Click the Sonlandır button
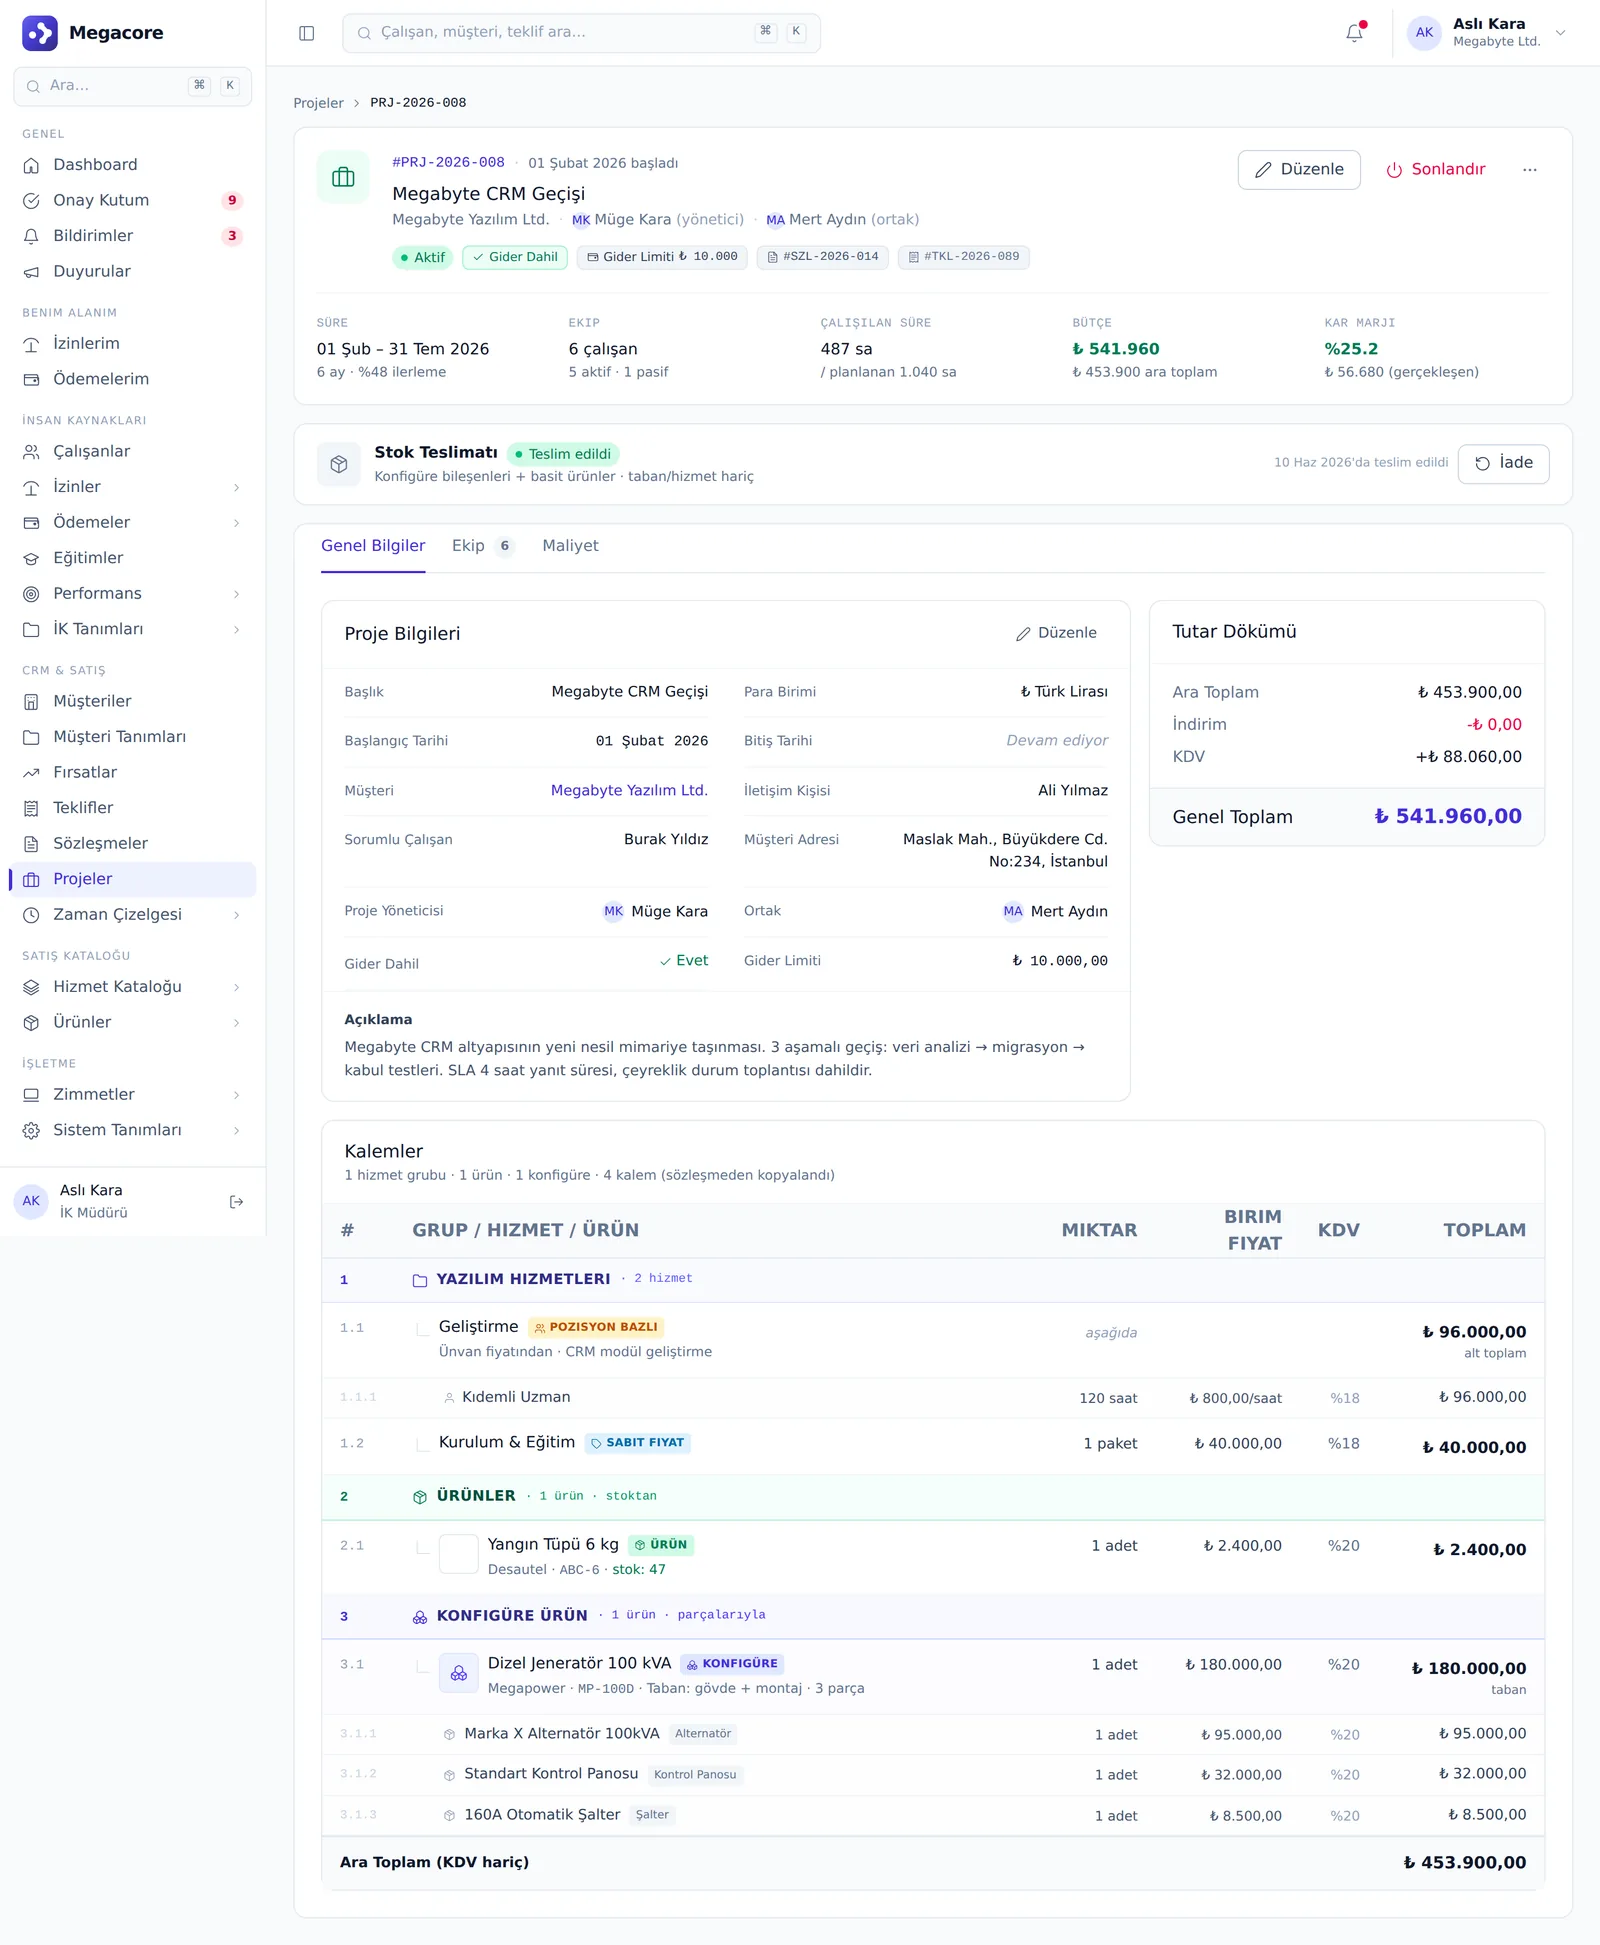1600x1945 pixels. [1436, 170]
